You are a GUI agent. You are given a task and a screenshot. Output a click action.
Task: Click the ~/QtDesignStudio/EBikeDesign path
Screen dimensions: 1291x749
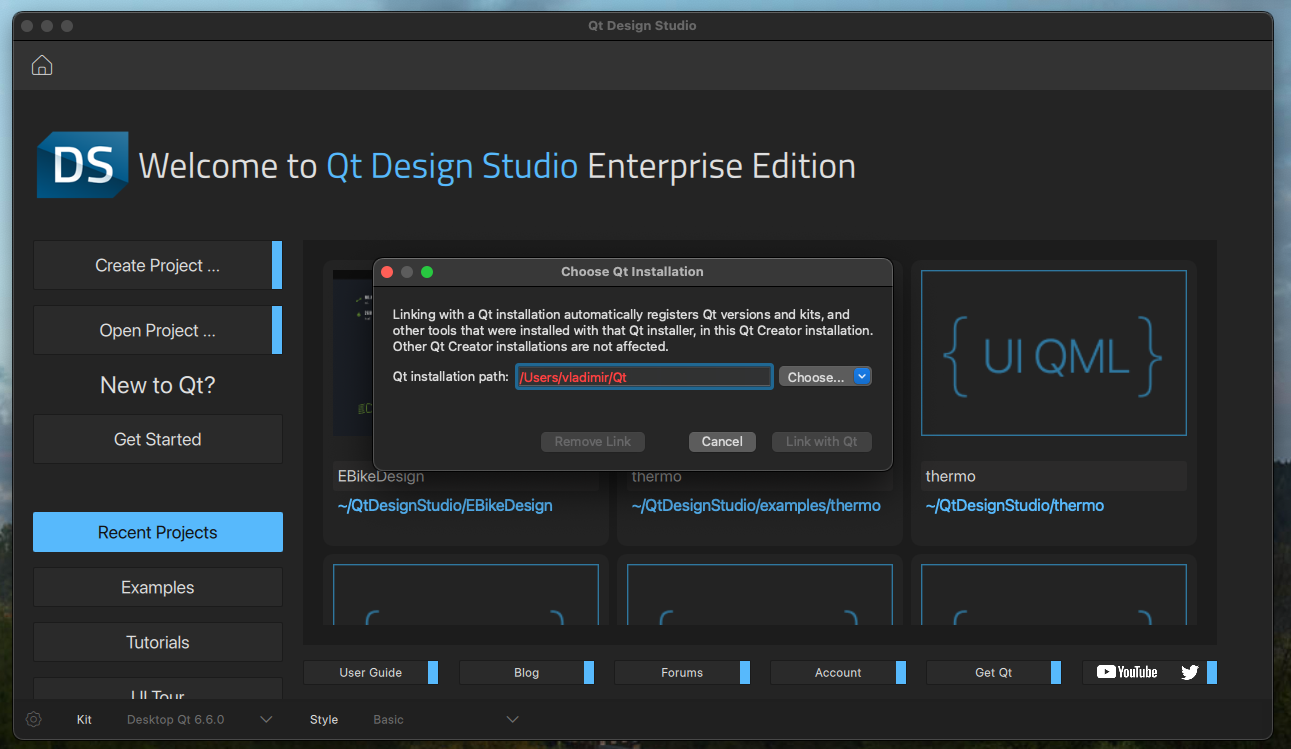click(x=445, y=506)
